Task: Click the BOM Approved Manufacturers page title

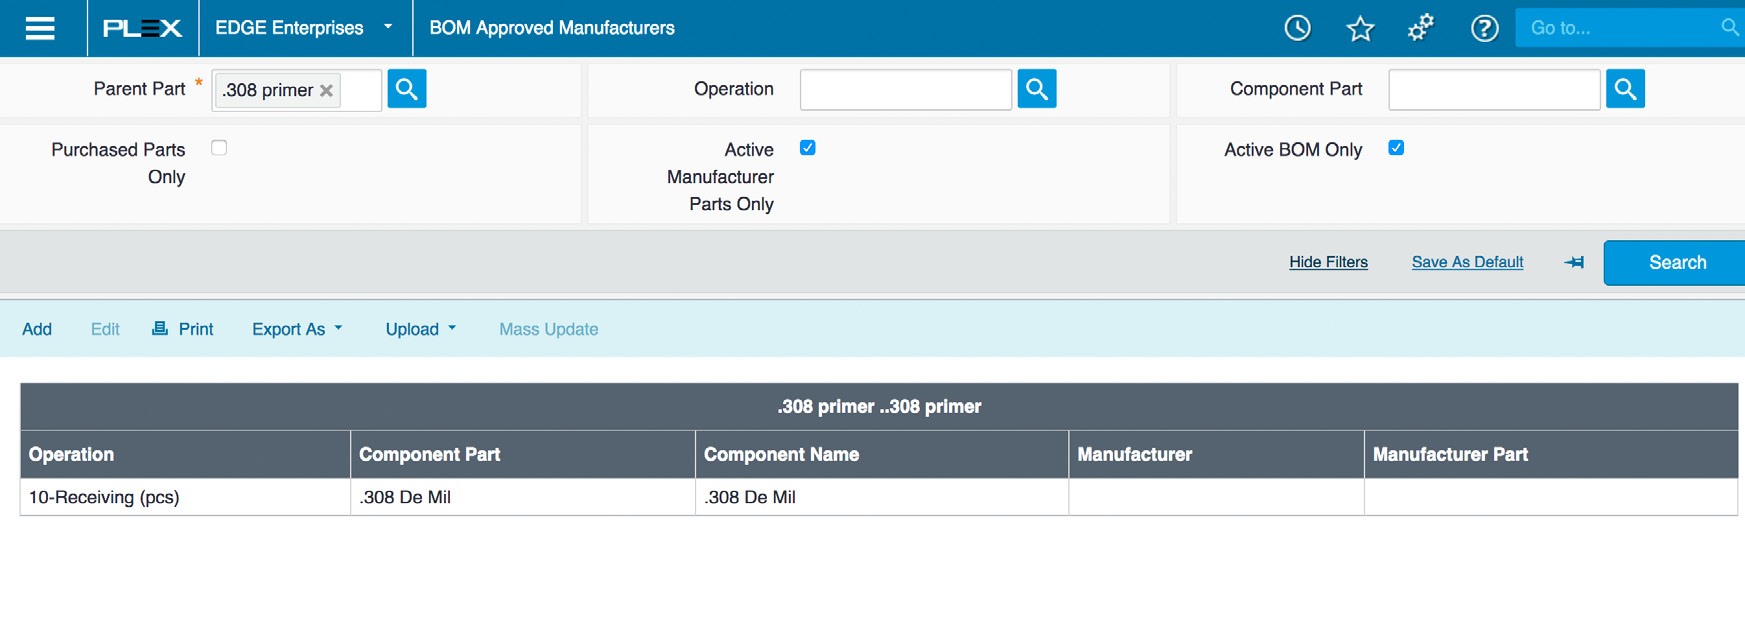Action: pos(552,28)
